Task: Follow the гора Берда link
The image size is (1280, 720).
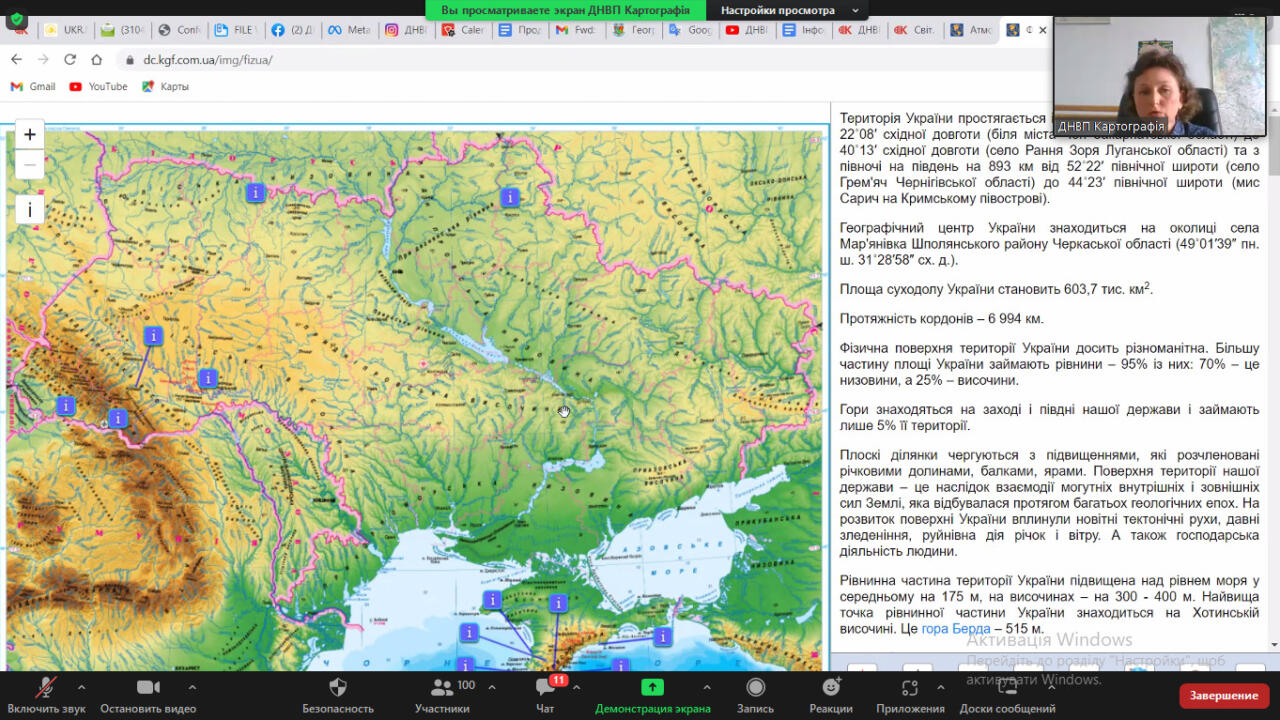Action: pyautogui.click(x=956, y=629)
